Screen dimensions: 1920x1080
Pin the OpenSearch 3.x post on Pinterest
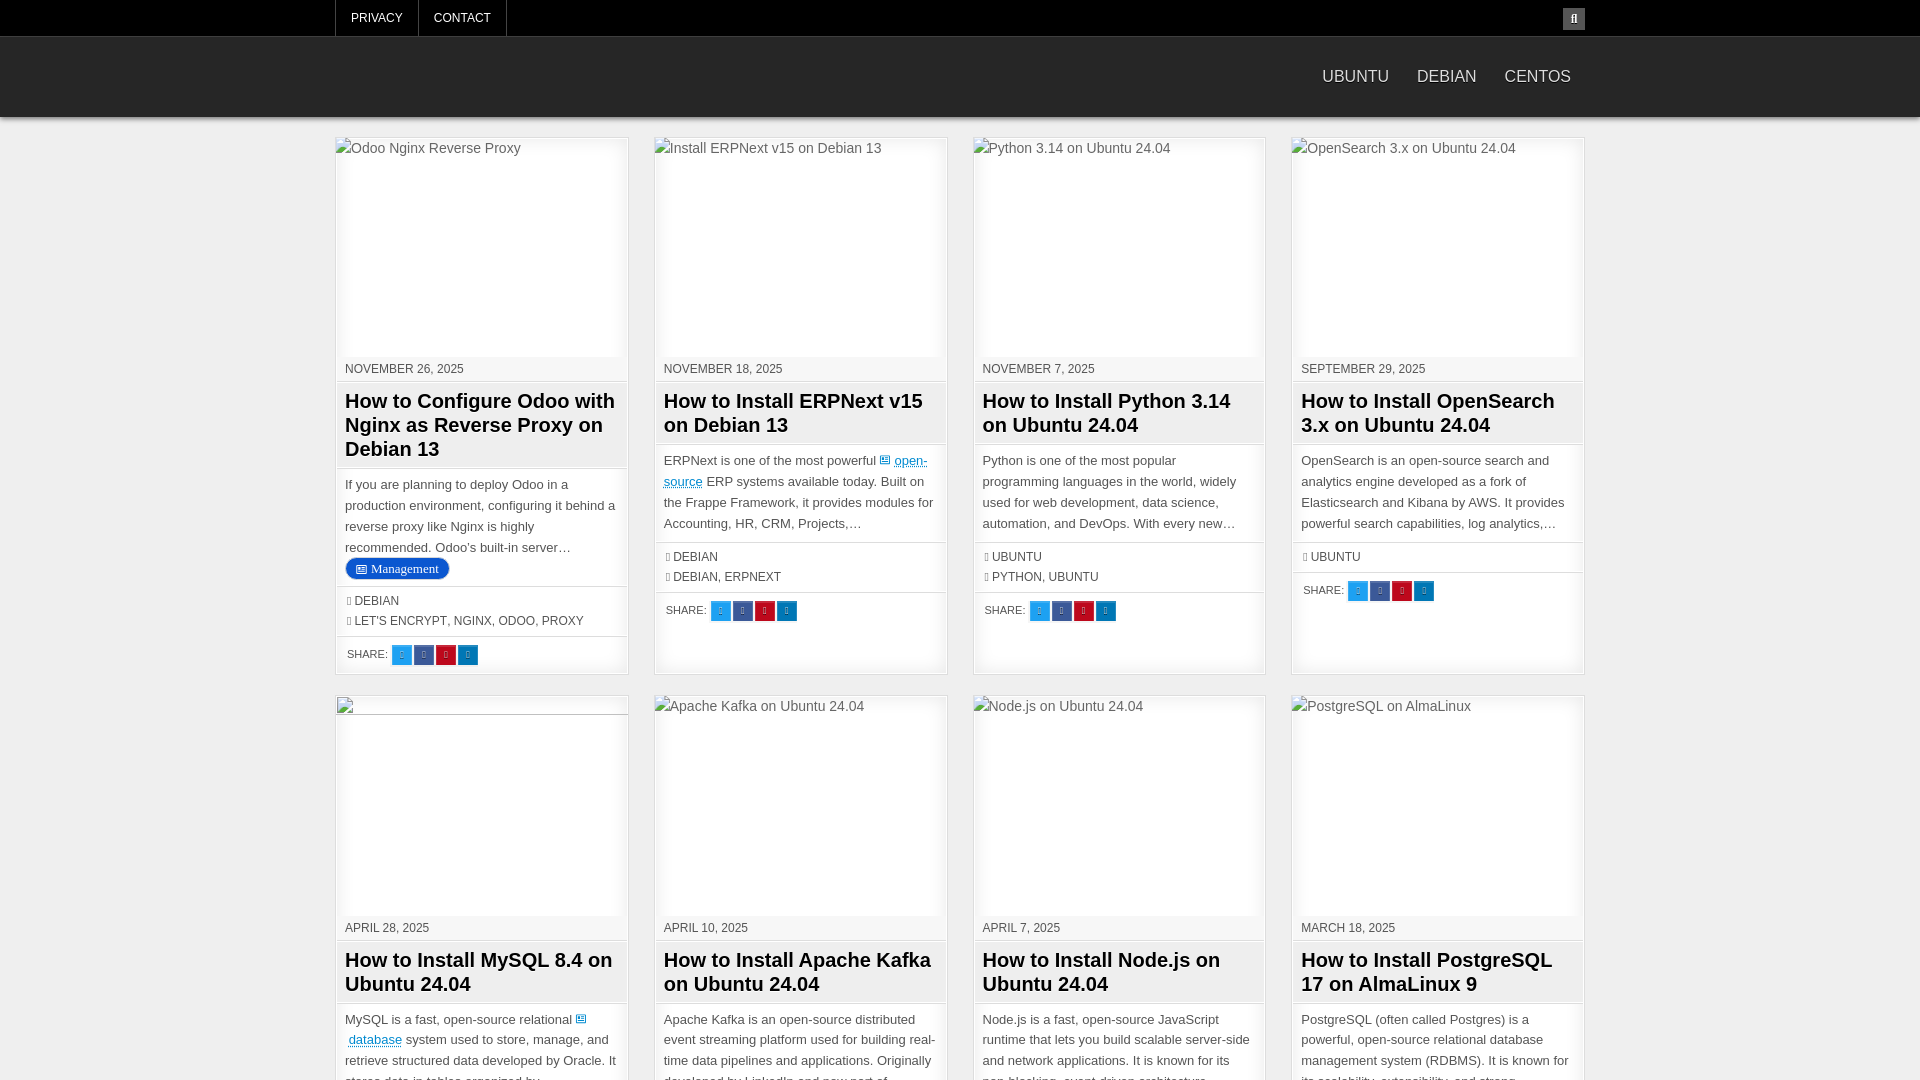click(1401, 591)
